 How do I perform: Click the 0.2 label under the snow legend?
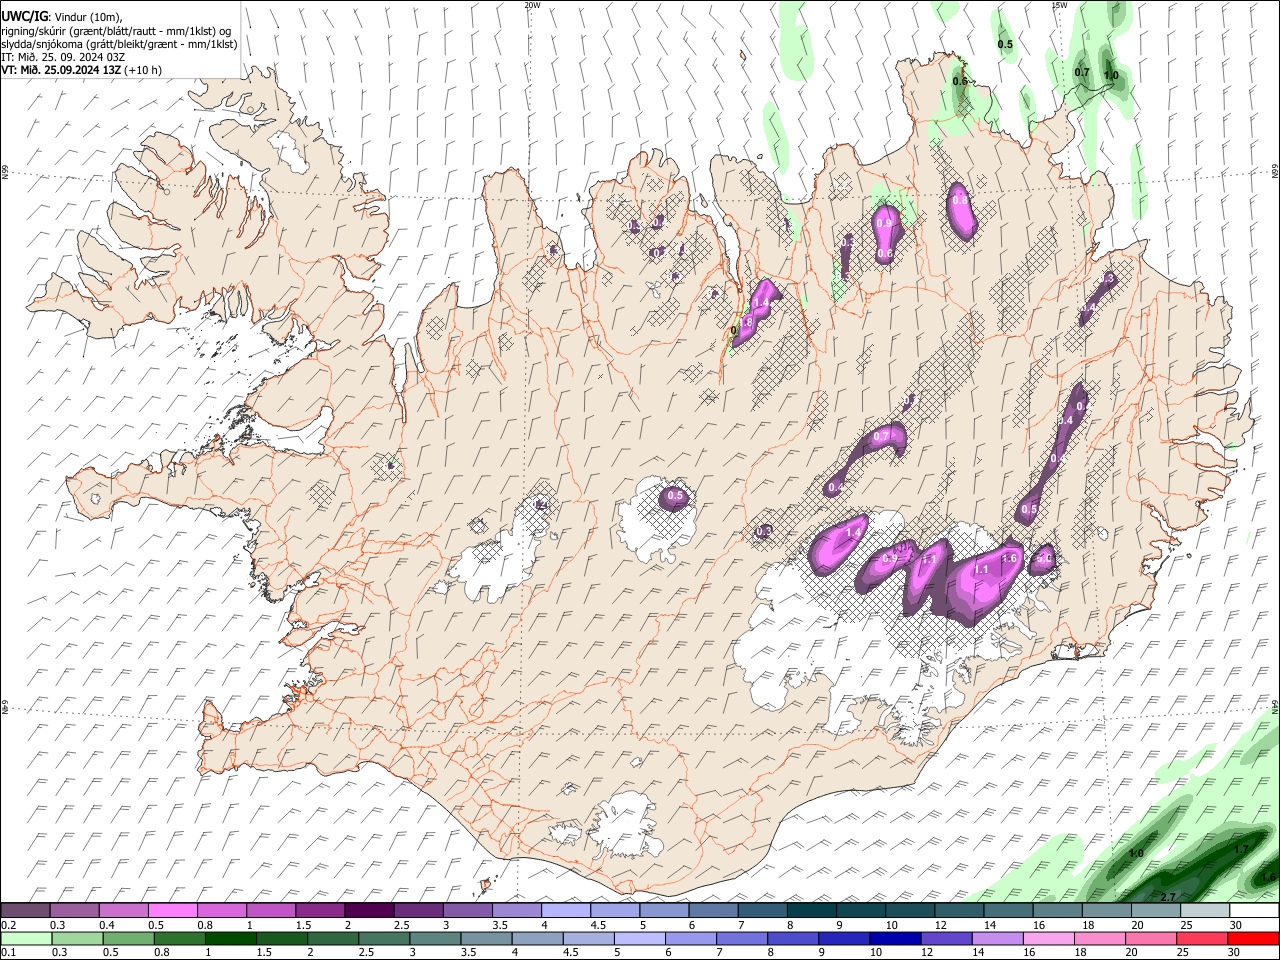coord(8,925)
